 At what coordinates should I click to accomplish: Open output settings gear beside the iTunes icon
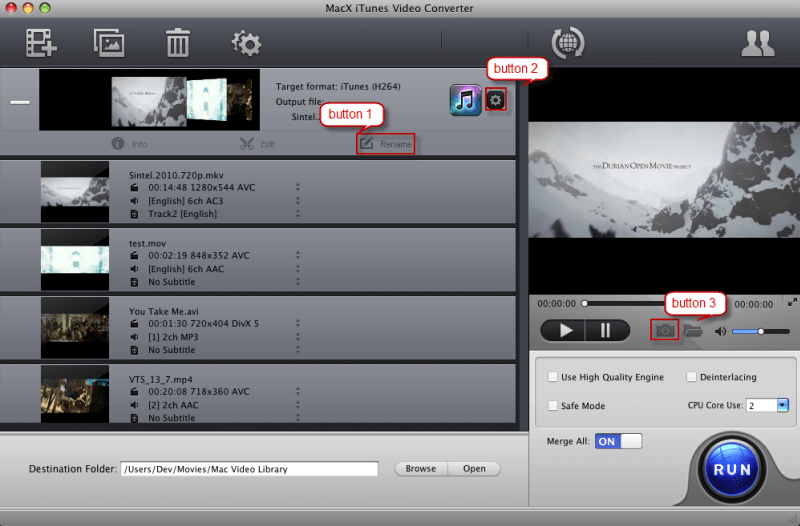click(495, 100)
